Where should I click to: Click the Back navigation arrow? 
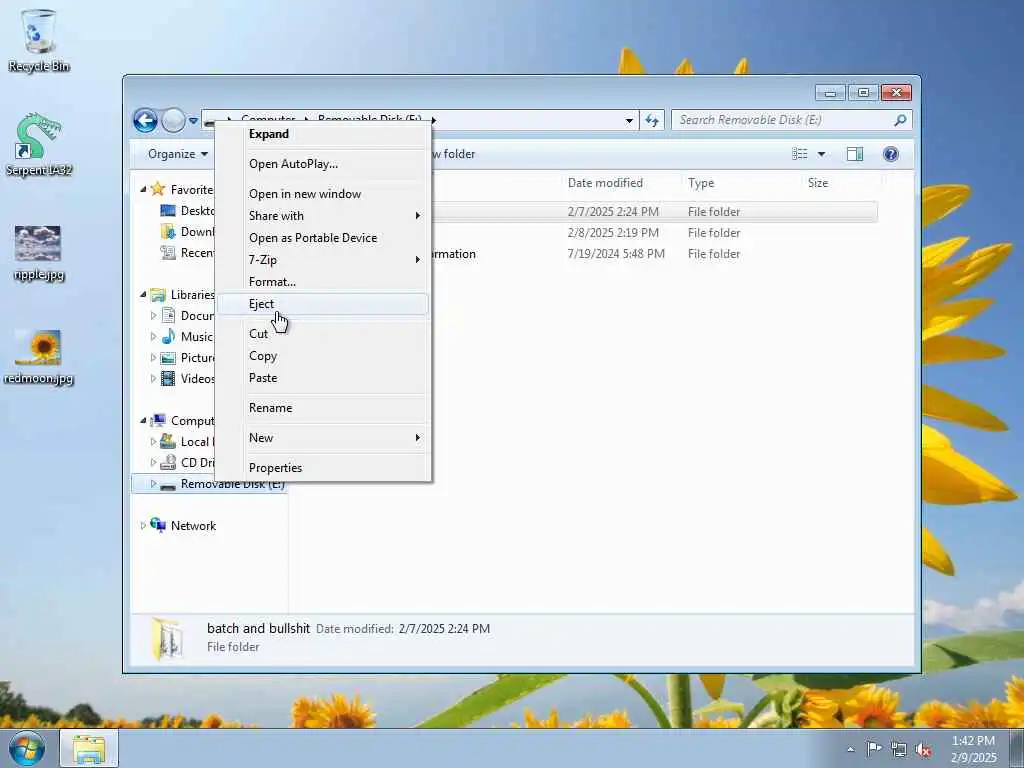click(145, 120)
